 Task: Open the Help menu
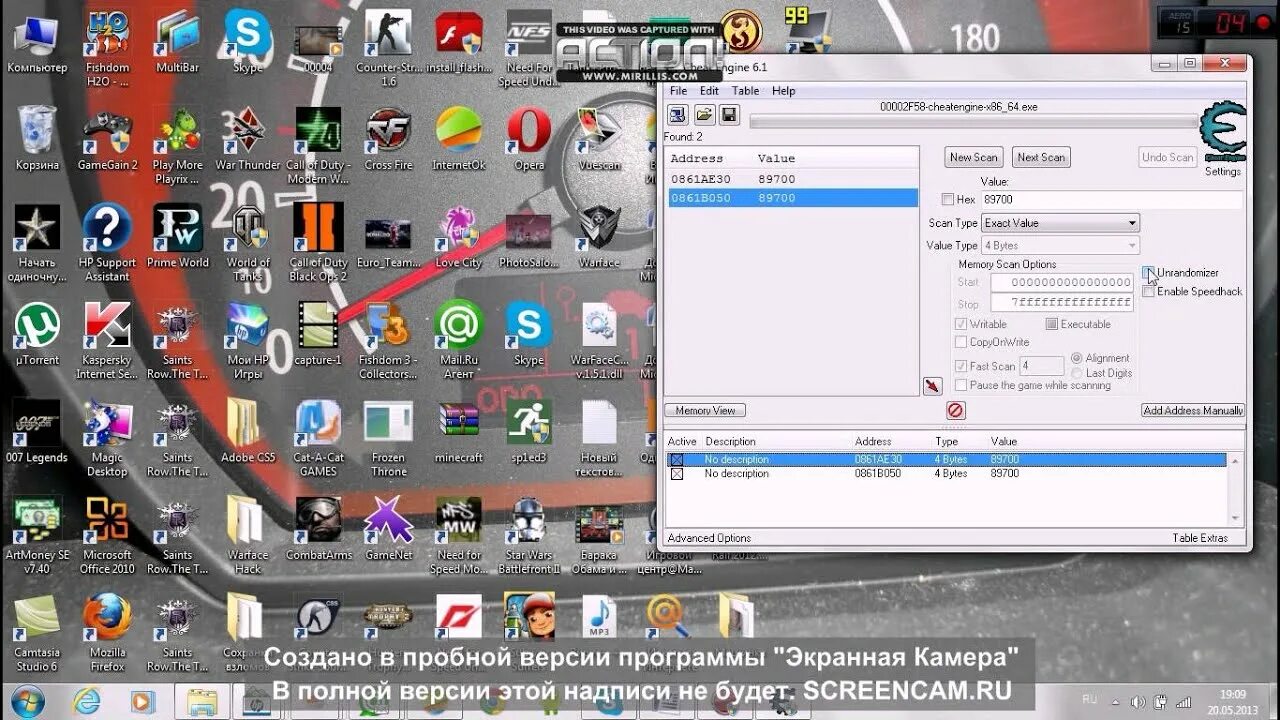784,91
